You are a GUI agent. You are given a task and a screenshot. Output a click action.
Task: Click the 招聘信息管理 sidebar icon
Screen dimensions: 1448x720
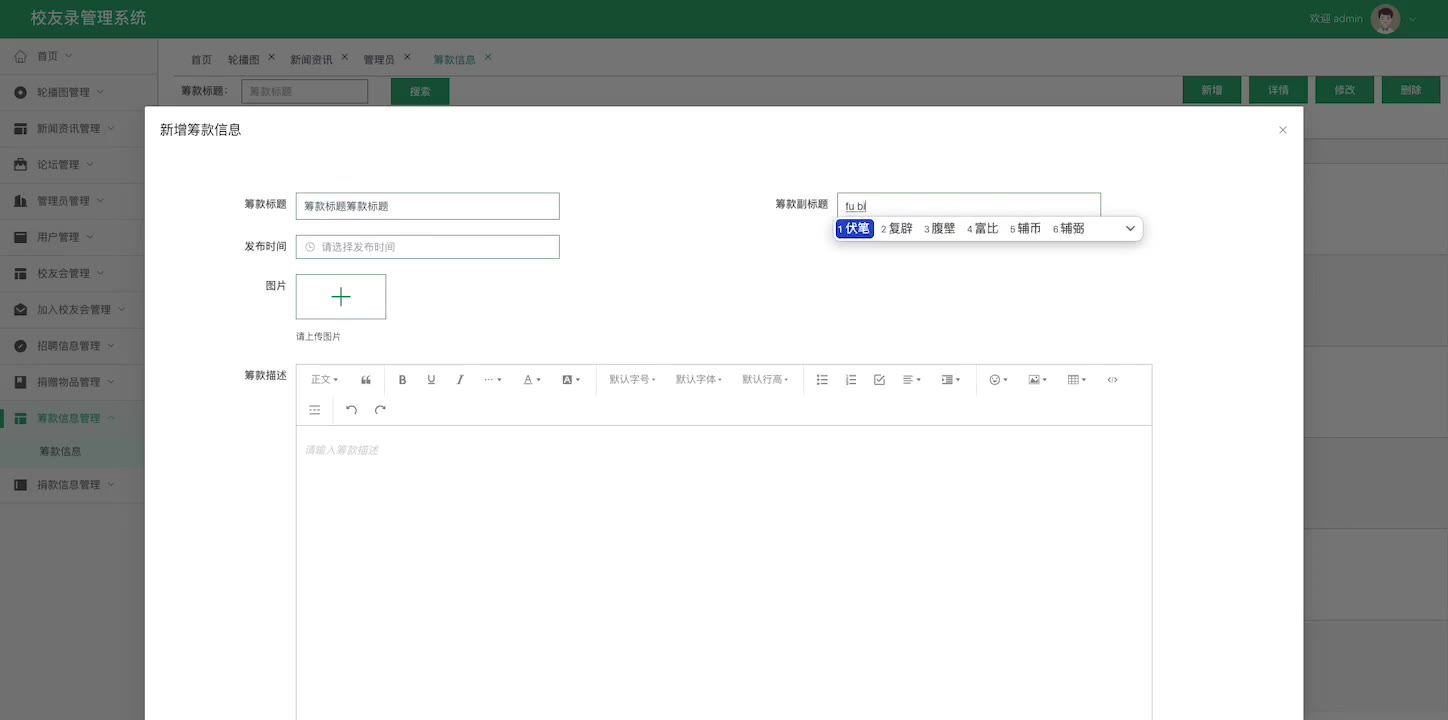point(21,346)
